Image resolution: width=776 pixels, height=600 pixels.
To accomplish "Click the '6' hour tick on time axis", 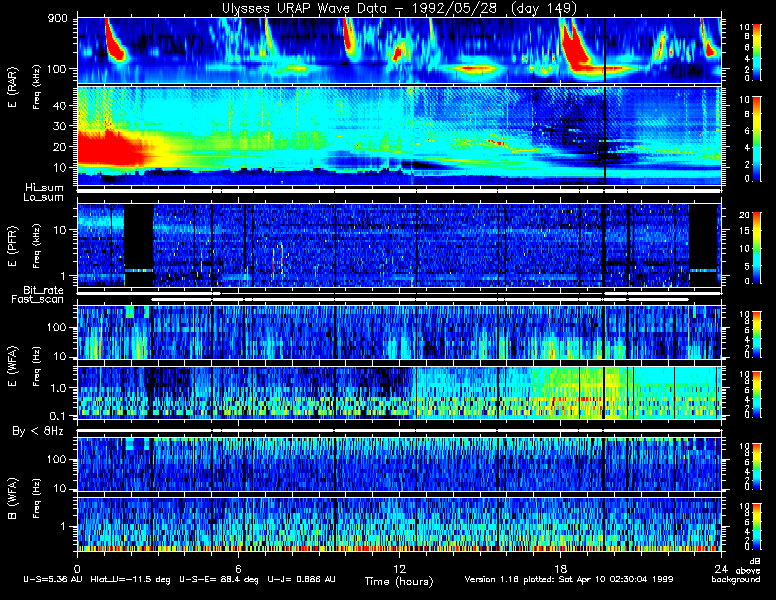I will click(238, 568).
